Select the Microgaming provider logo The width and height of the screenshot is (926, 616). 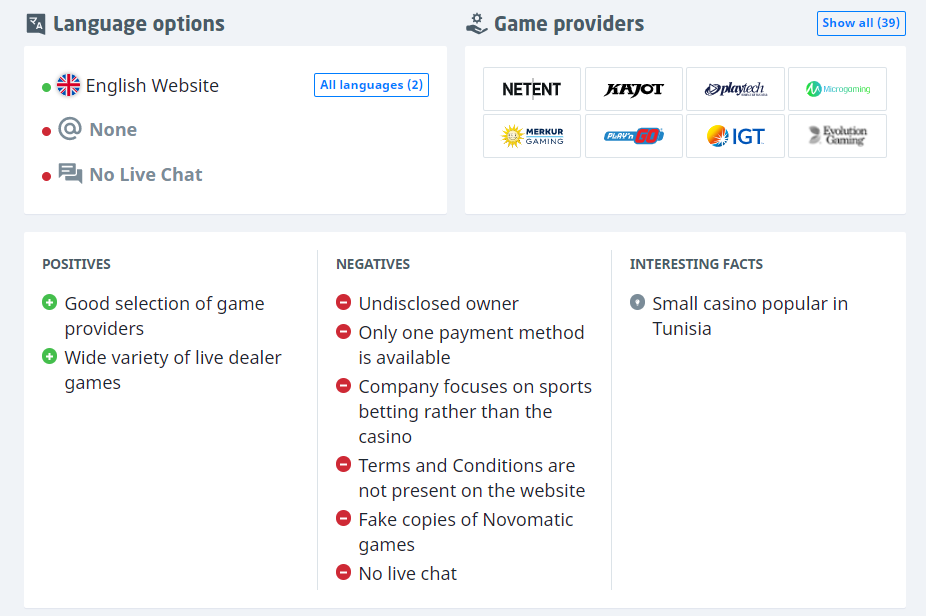click(x=837, y=89)
